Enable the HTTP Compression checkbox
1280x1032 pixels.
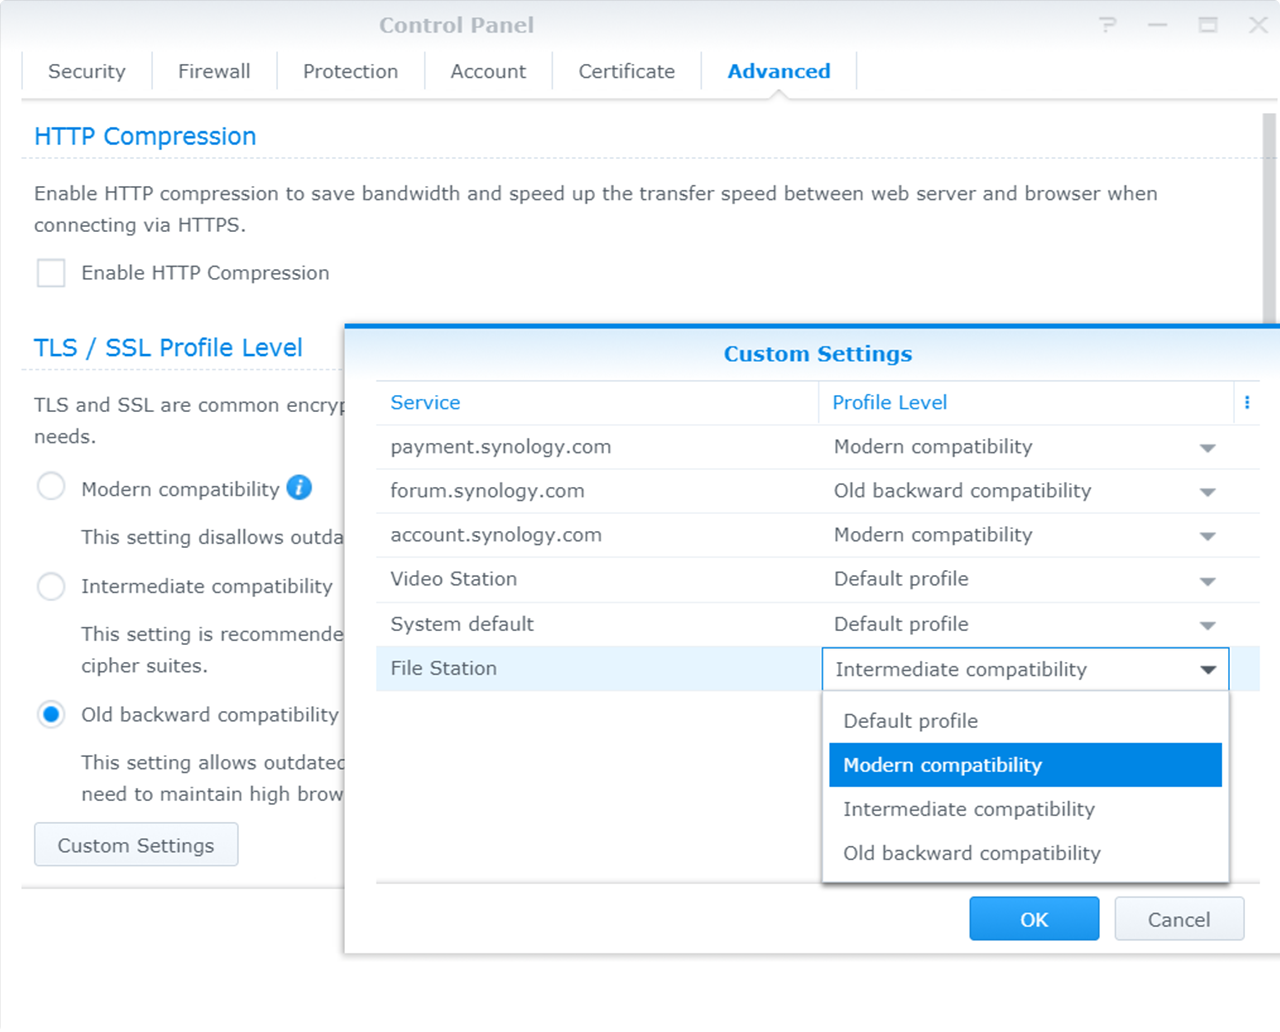(50, 272)
